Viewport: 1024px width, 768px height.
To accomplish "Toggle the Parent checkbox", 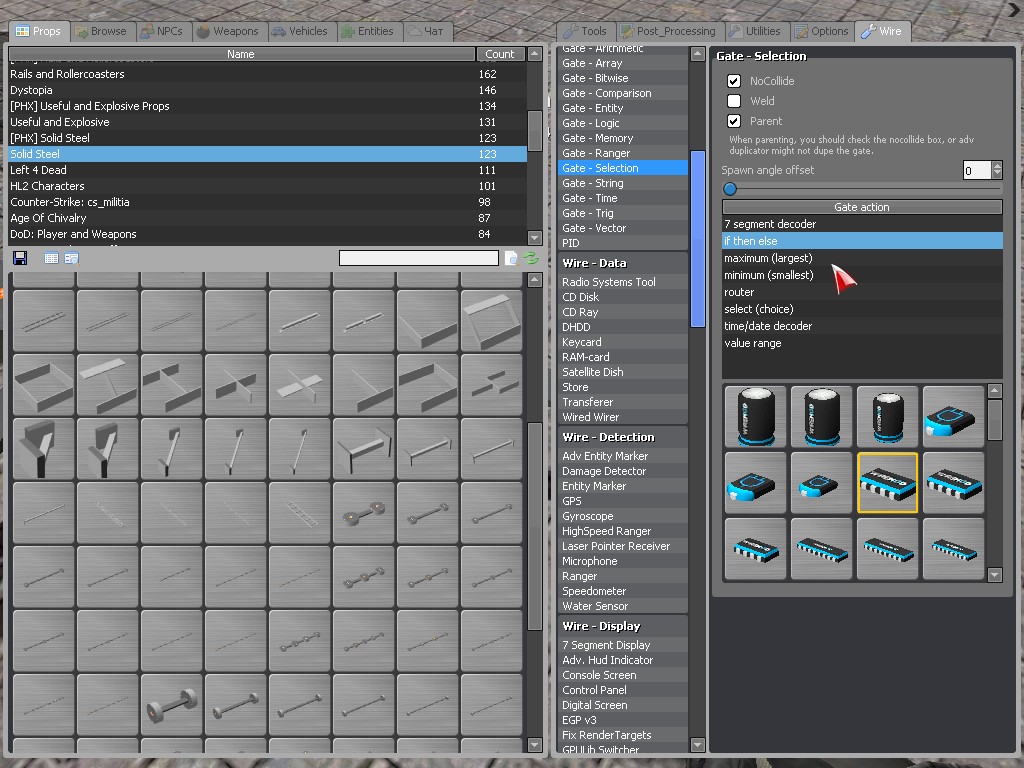I will [734, 121].
